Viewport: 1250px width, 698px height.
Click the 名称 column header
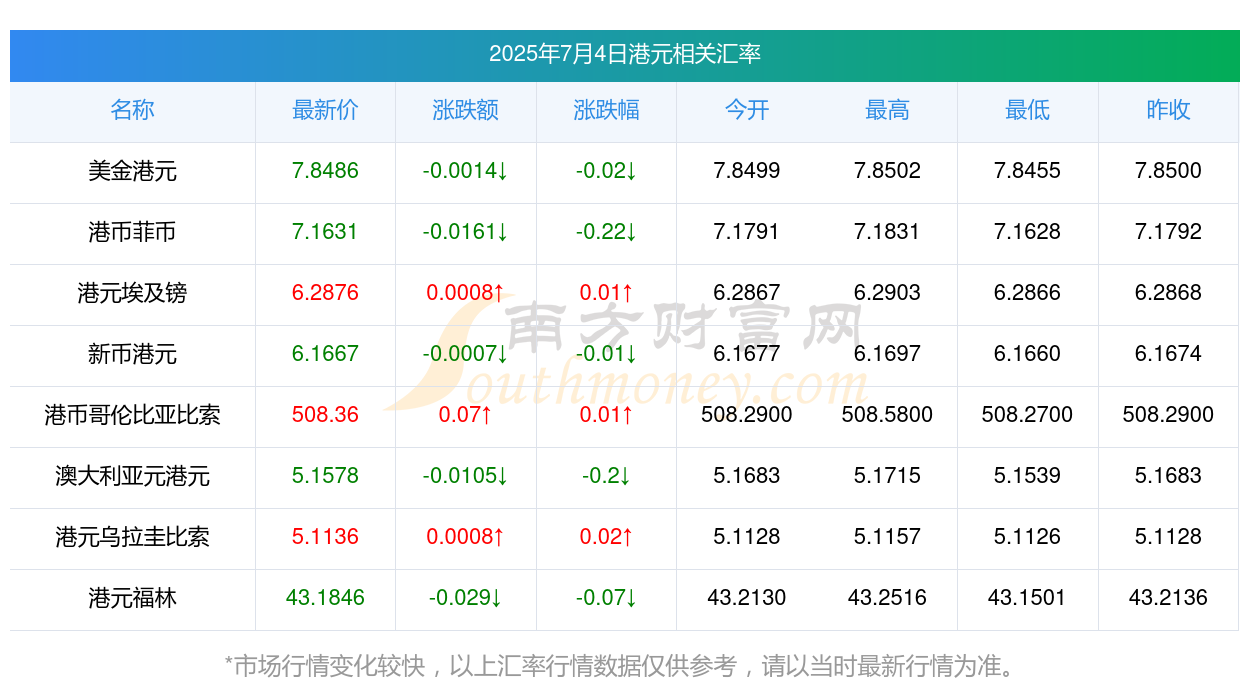132,110
